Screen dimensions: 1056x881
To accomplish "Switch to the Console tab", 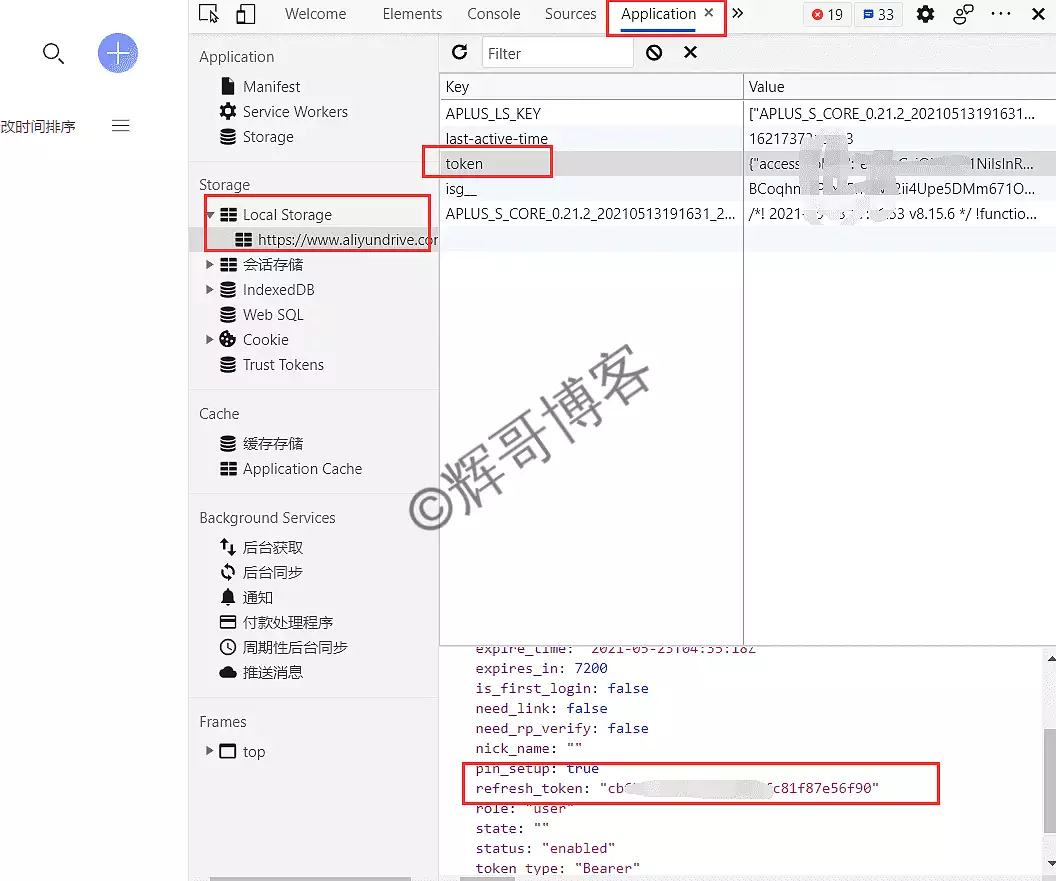I will point(494,14).
